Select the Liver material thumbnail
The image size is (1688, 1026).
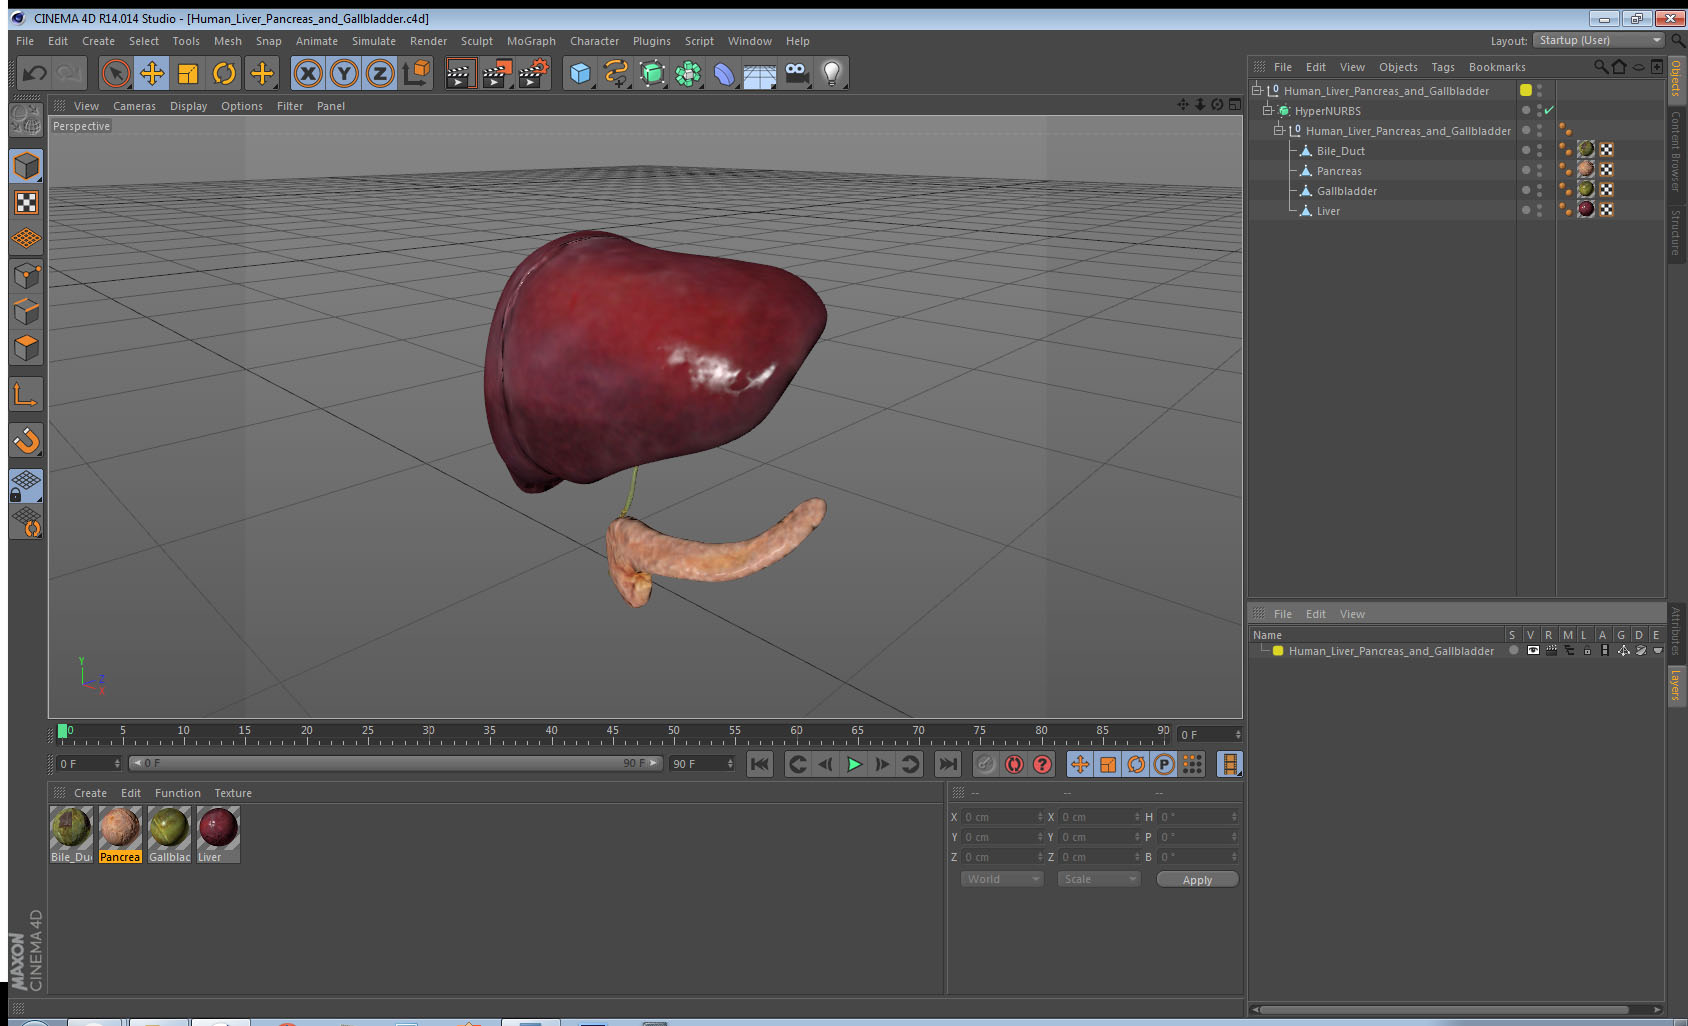218,834
